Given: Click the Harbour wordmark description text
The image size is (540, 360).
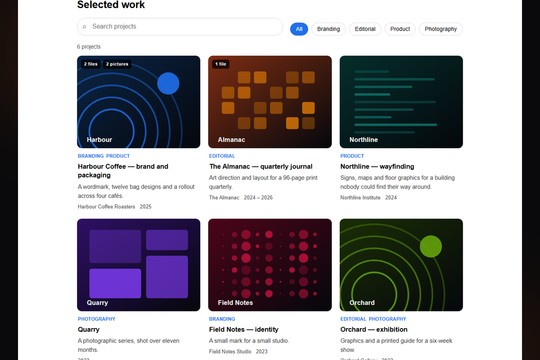Looking at the screenshot, I should pyautogui.click(x=136, y=191).
